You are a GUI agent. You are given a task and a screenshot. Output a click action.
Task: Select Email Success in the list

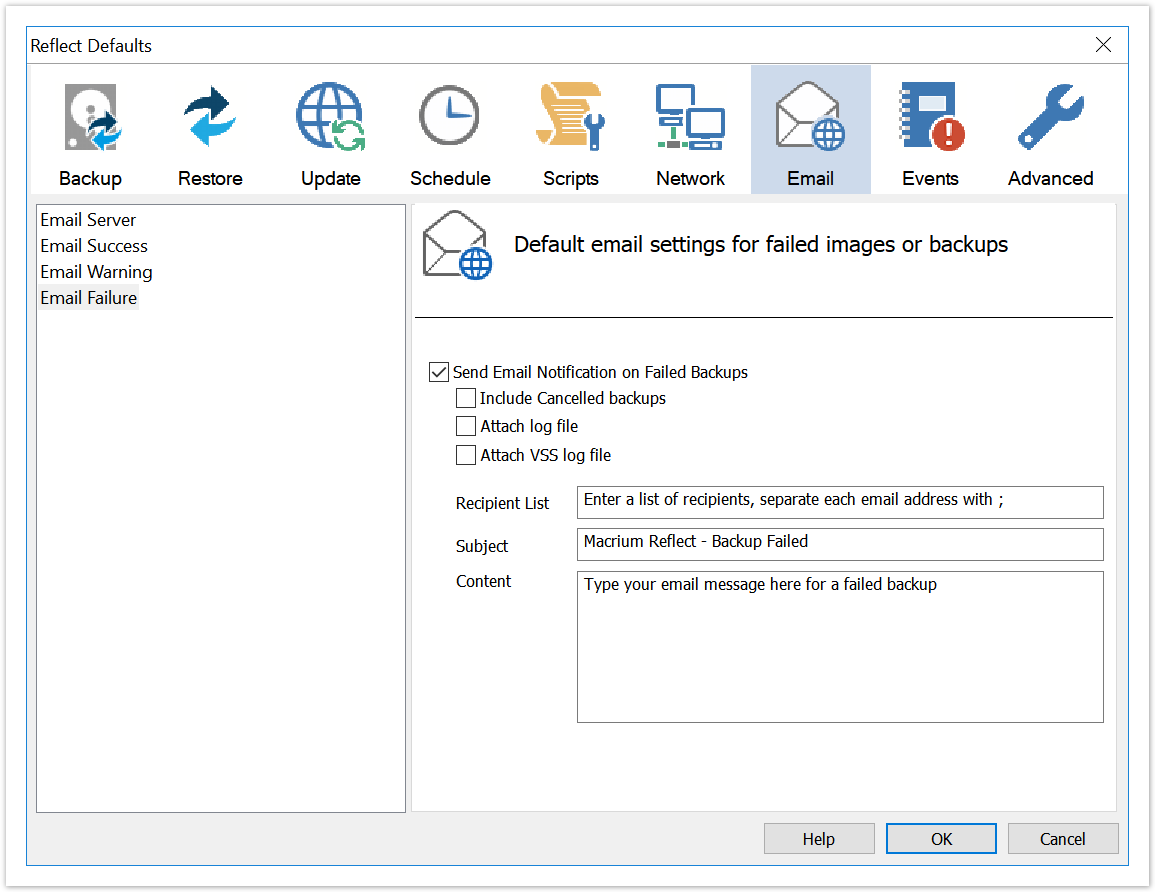click(x=94, y=246)
